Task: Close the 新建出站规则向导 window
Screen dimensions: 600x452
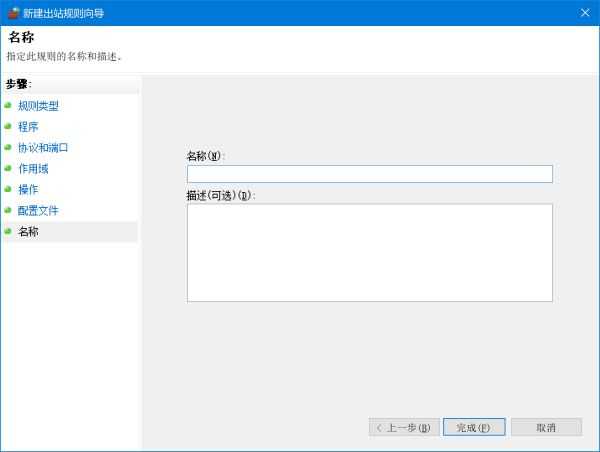Action: click(584, 12)
